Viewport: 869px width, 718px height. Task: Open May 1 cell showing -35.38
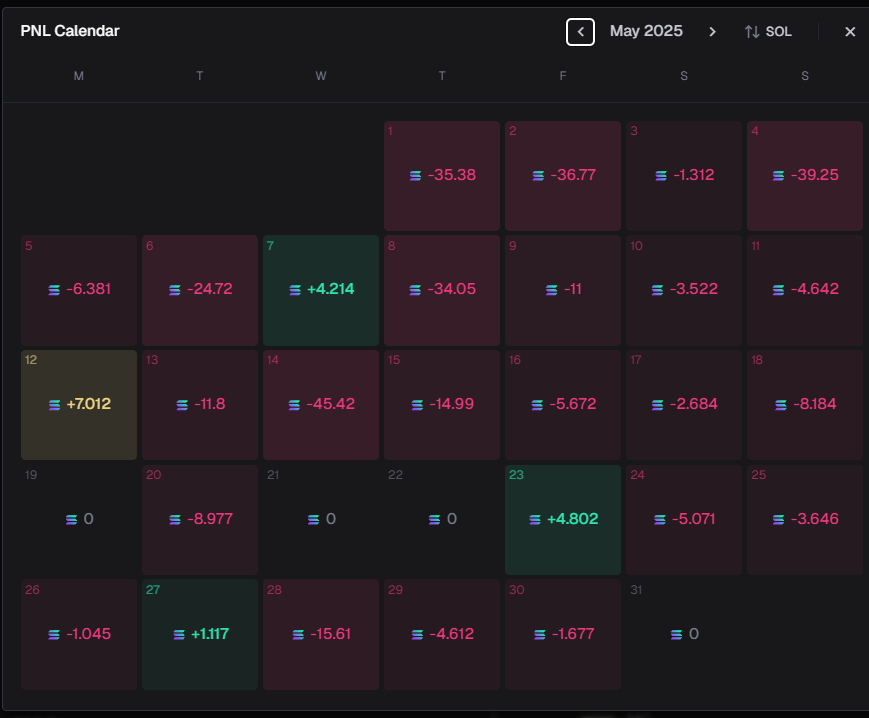click(442, 176)
